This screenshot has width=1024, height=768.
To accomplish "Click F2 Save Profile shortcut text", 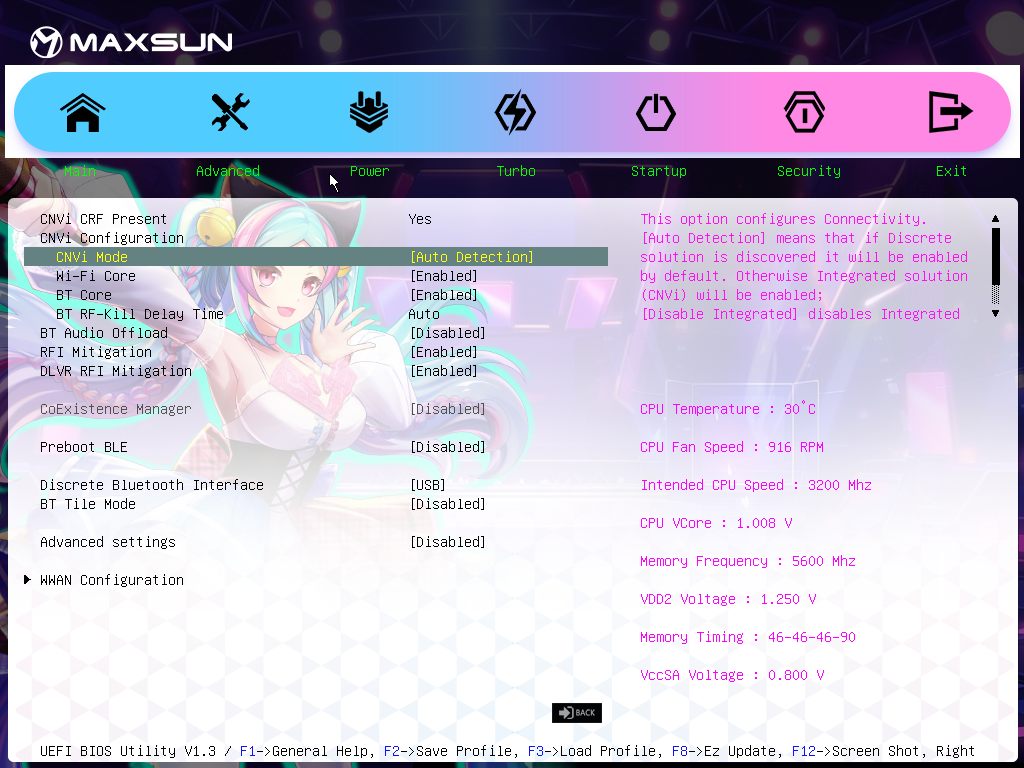I will [x=451, y=751].
